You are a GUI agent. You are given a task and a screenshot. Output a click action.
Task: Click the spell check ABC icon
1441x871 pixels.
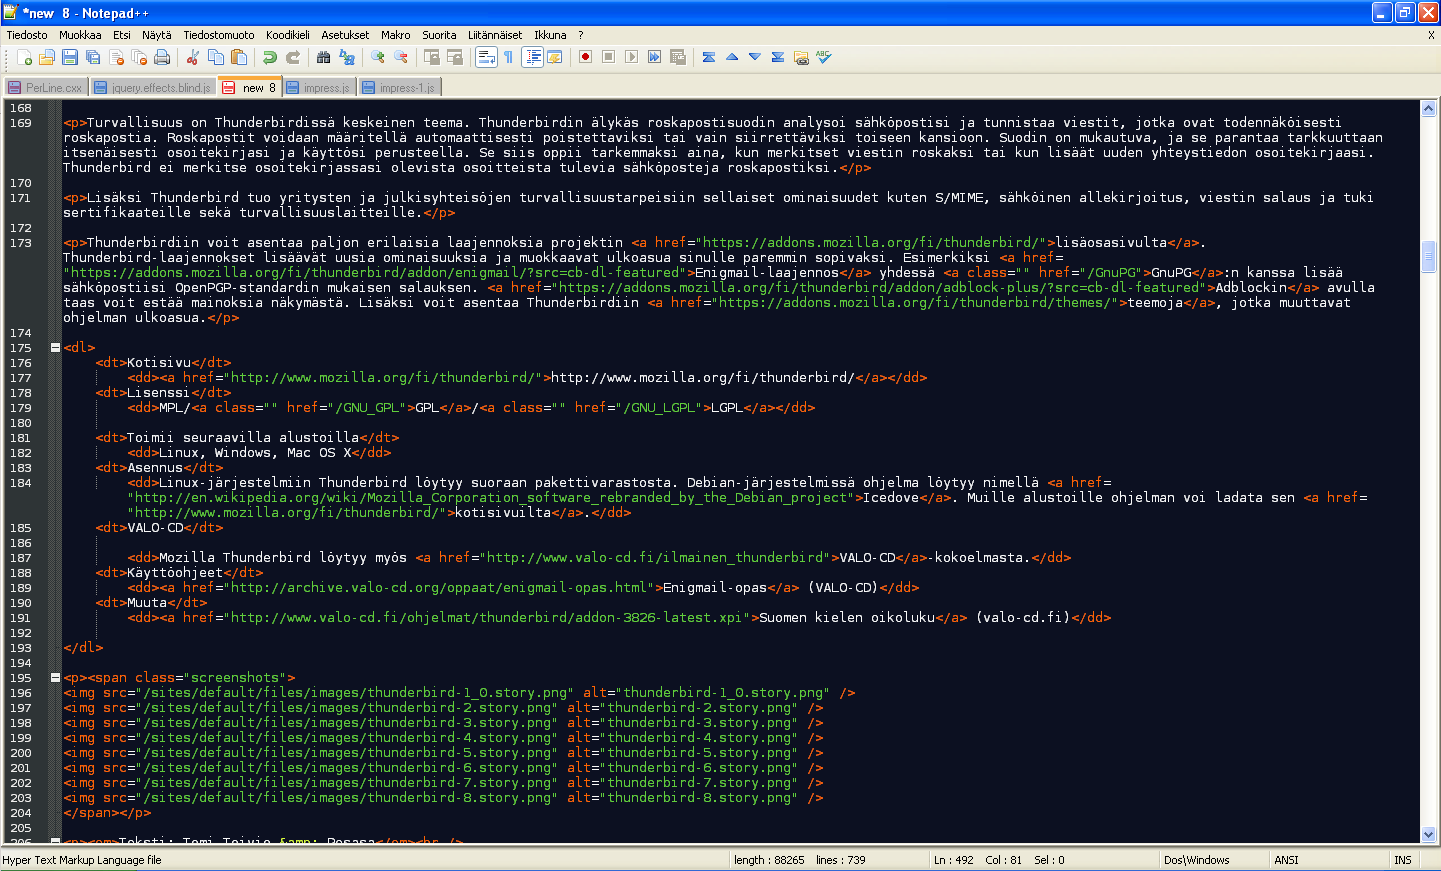pos(824,57)
